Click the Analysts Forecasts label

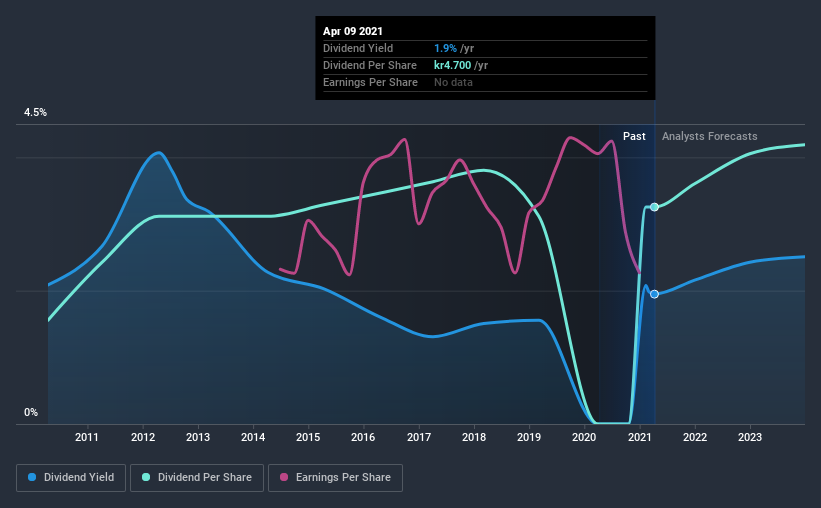pos(709,136)
